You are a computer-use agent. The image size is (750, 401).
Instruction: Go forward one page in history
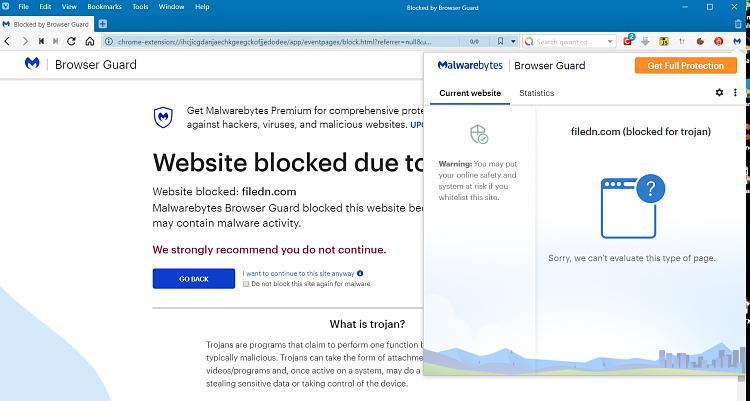pyautogui.click(x=25, y=42)
